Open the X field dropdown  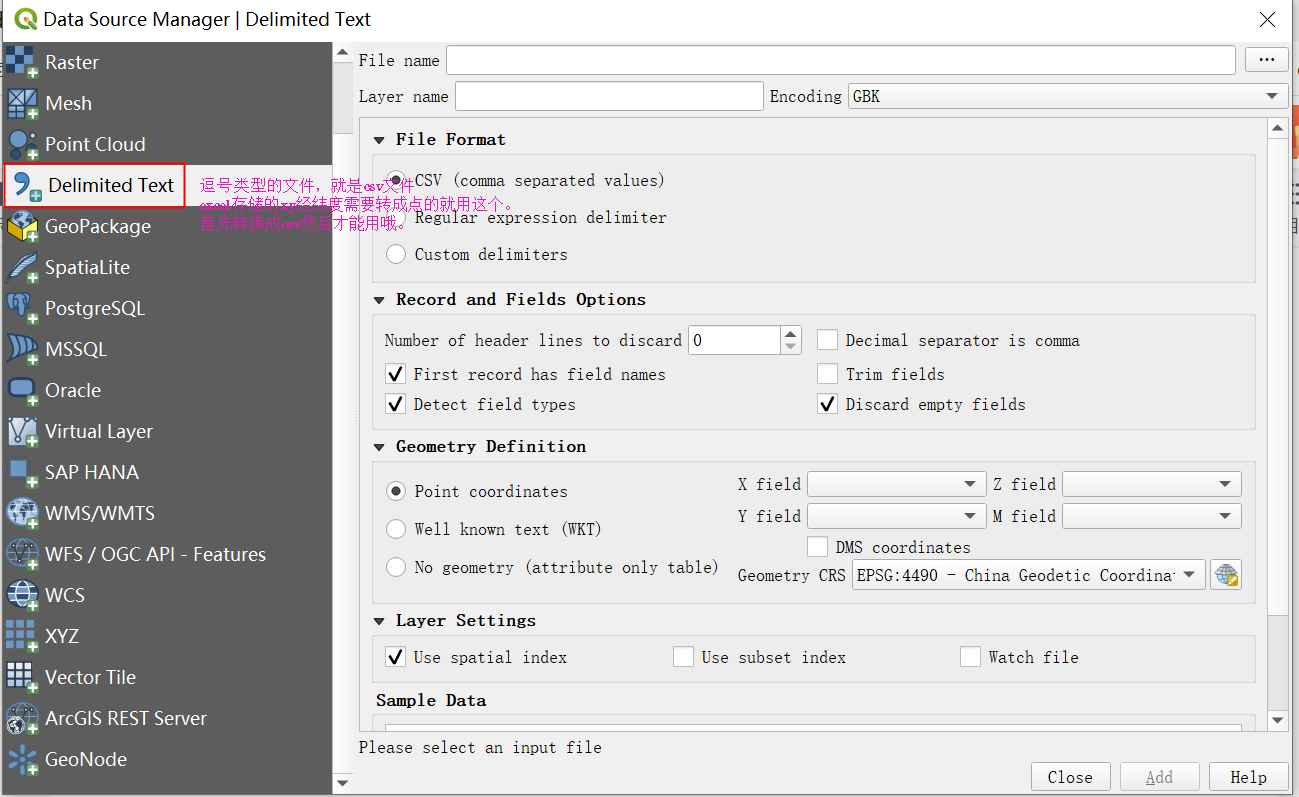pyautogui.click(x=897, y=484)
